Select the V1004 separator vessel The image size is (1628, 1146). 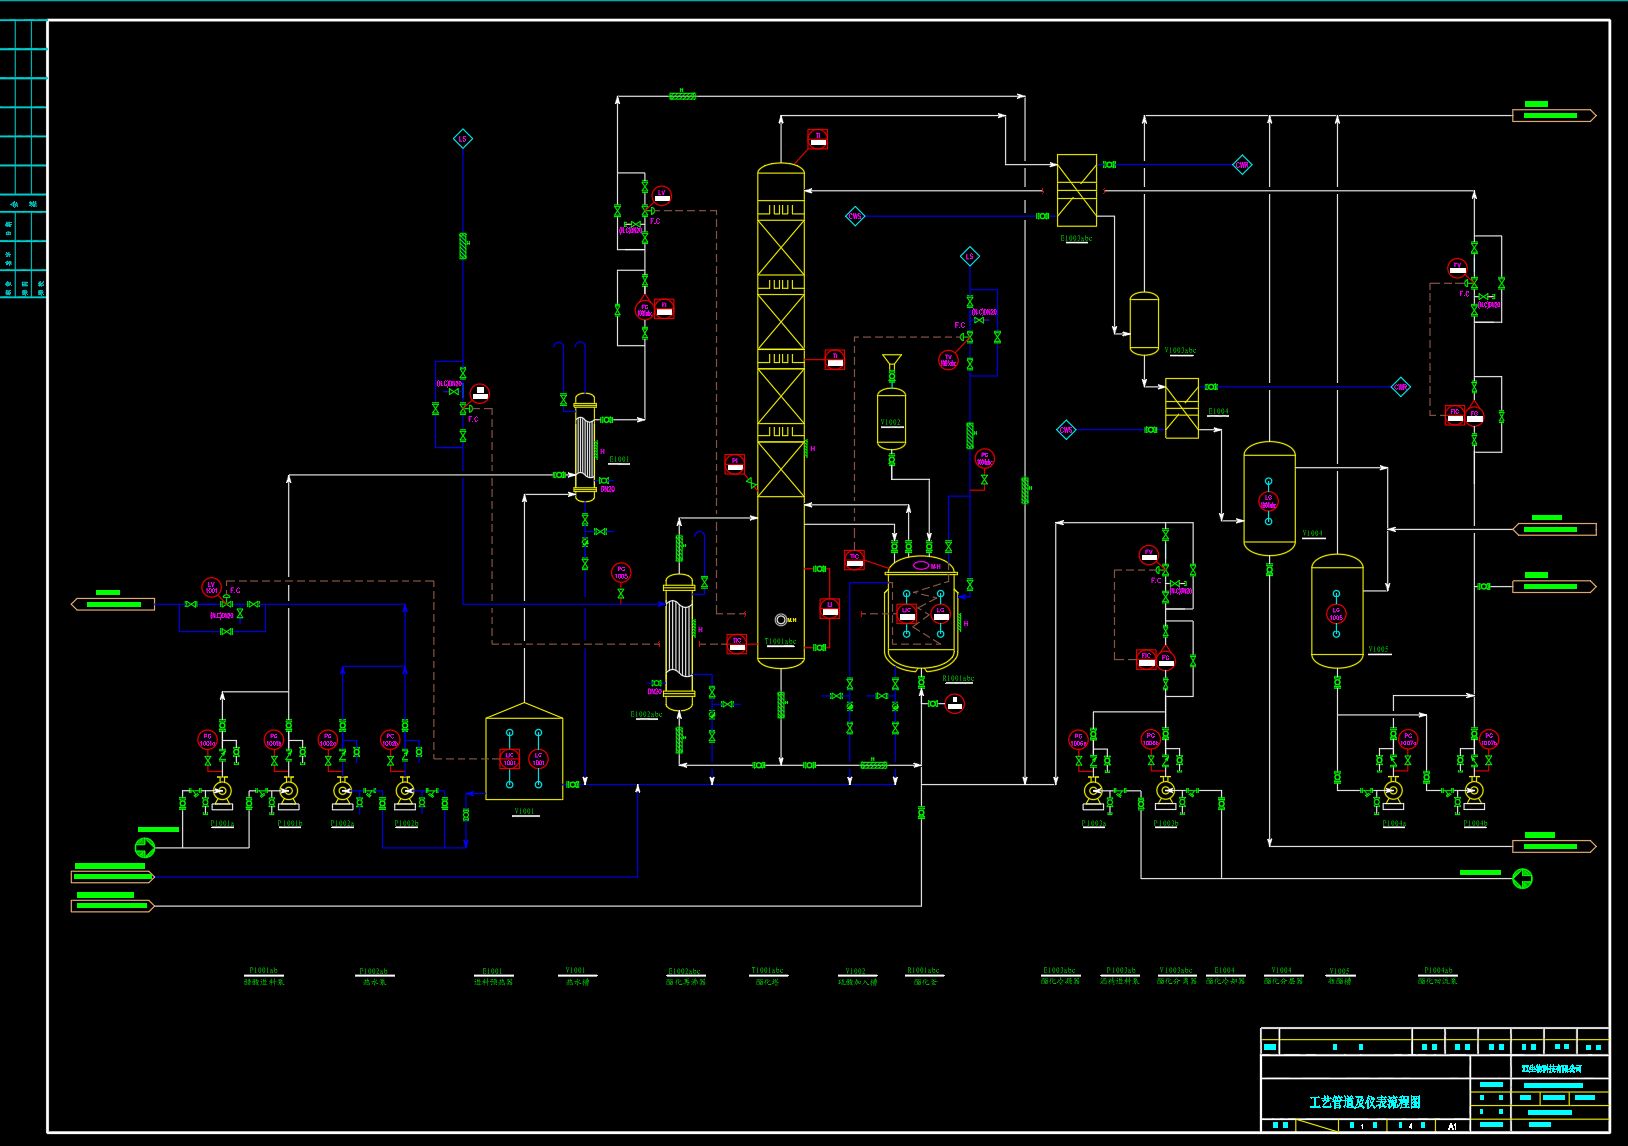coord(1269,498)
